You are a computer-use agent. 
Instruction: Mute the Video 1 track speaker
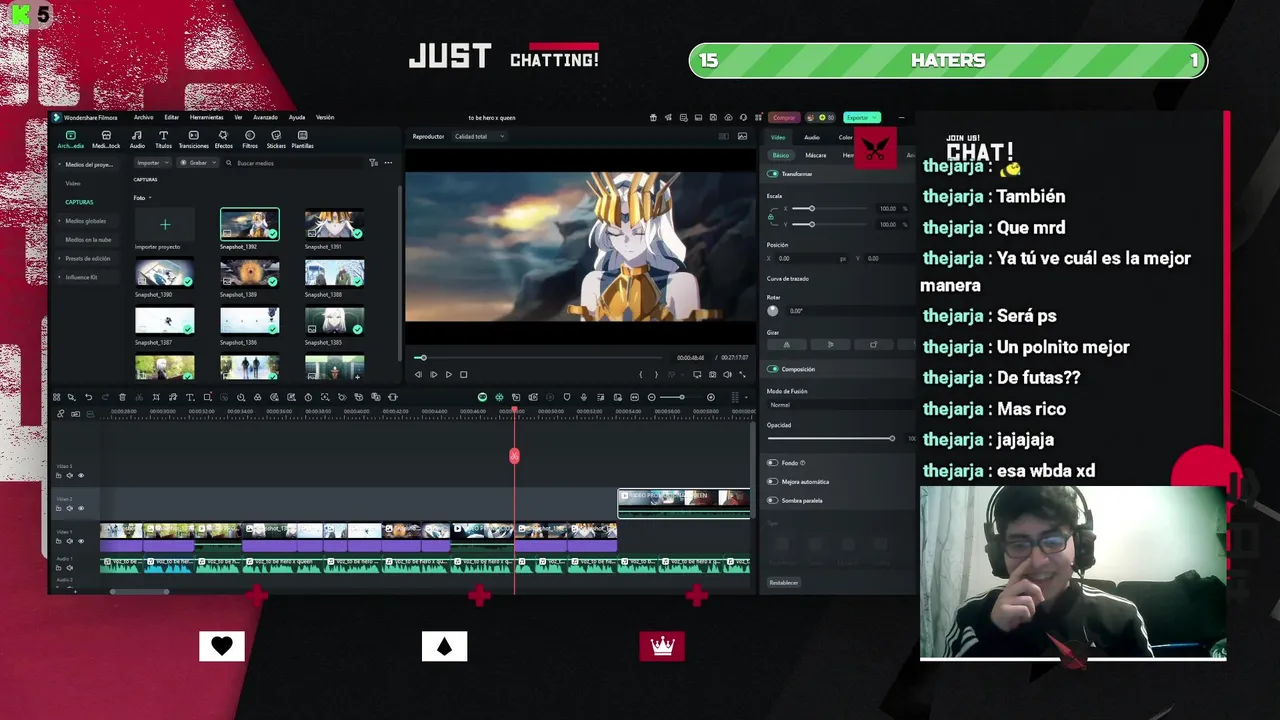(70, 541)
